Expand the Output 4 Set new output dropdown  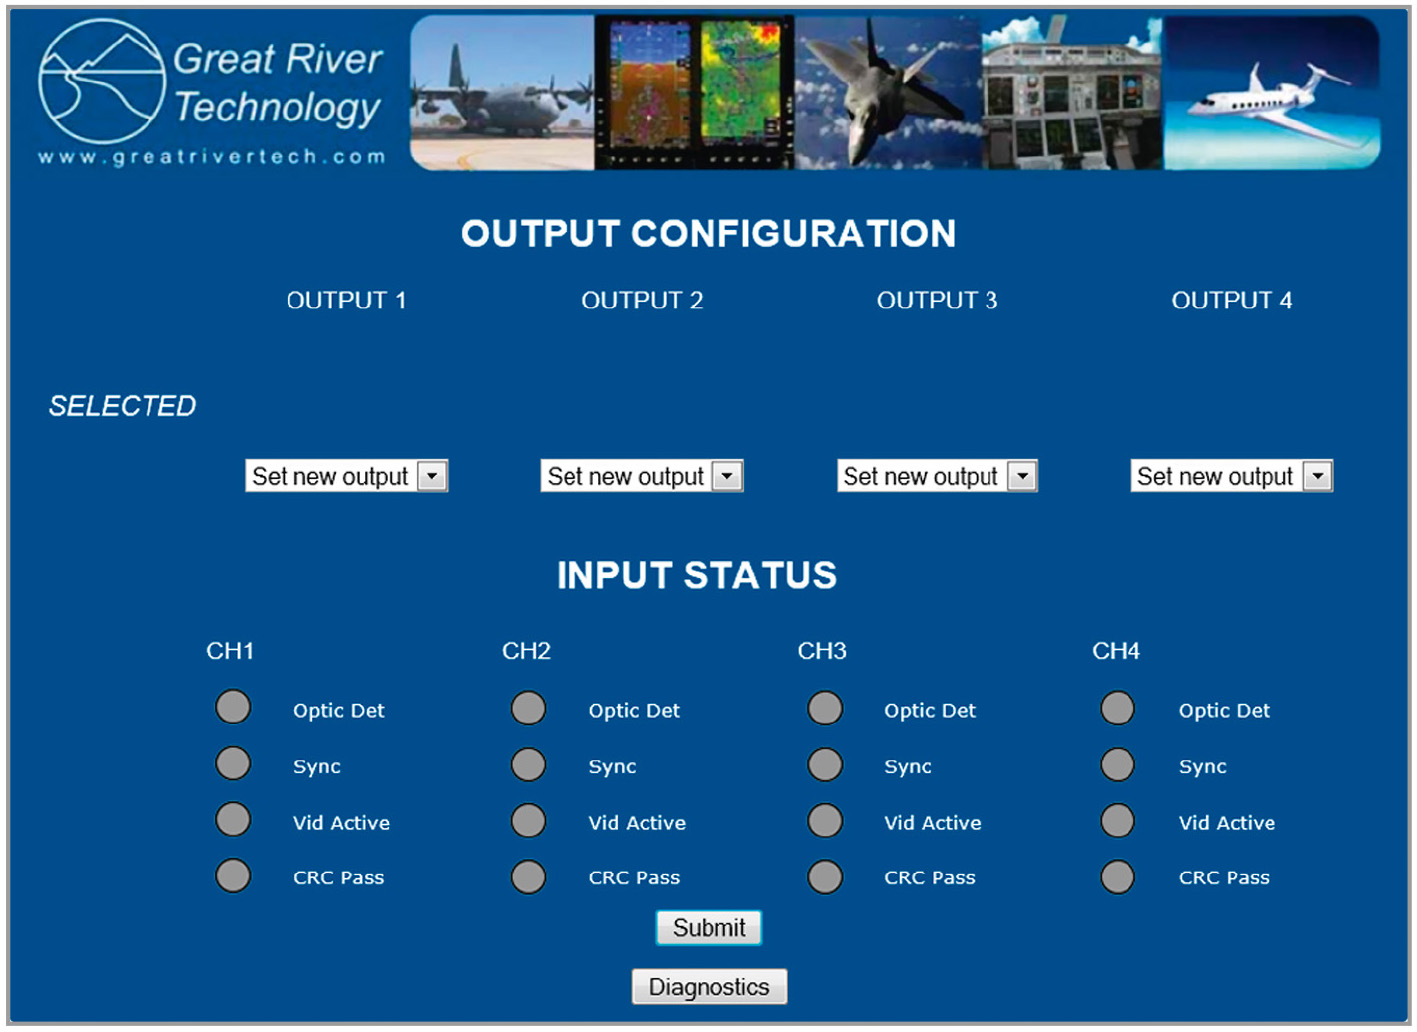click(x=1232, y=476)
